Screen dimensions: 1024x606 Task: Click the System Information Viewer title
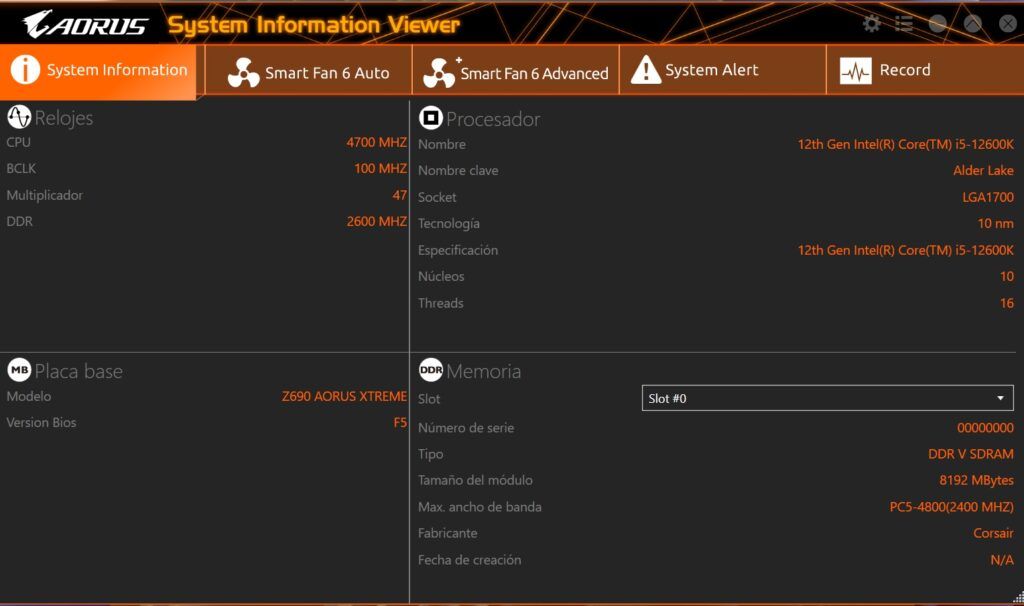[x=313, y=25]
